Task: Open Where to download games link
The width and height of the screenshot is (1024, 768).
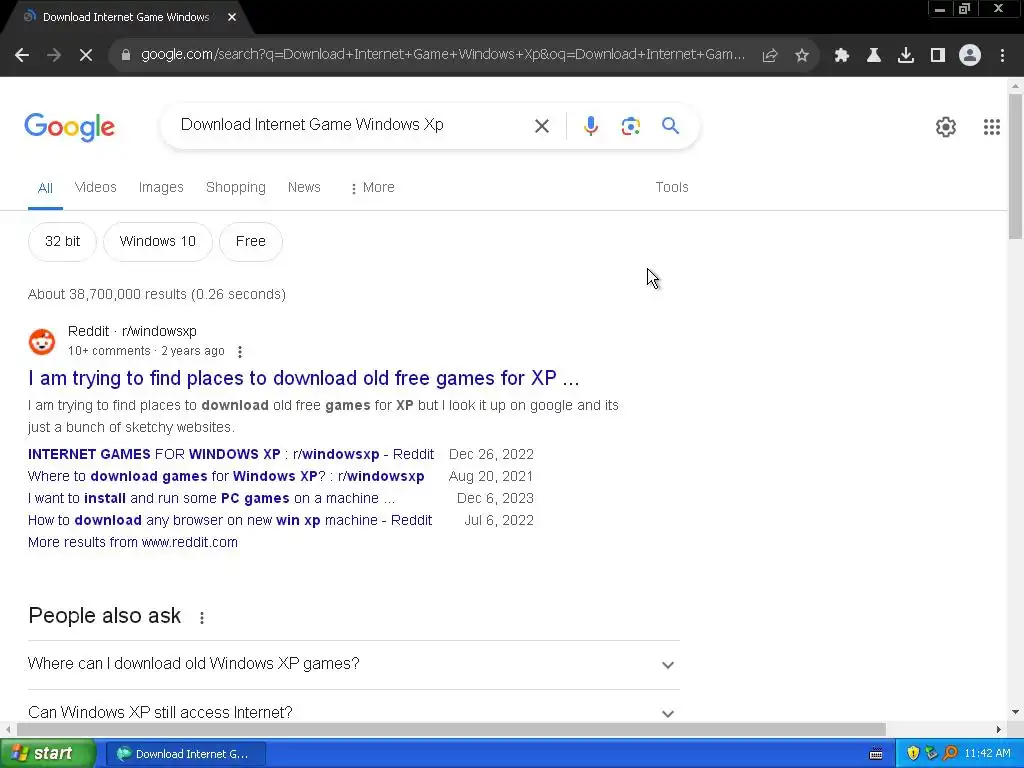Action: coord(226,477)
